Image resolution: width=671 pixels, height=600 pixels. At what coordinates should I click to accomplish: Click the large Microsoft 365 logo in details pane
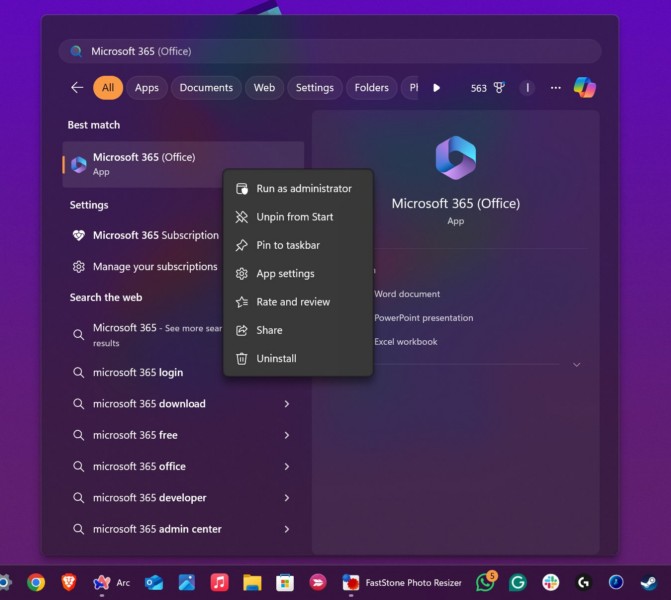pos(456,158)
